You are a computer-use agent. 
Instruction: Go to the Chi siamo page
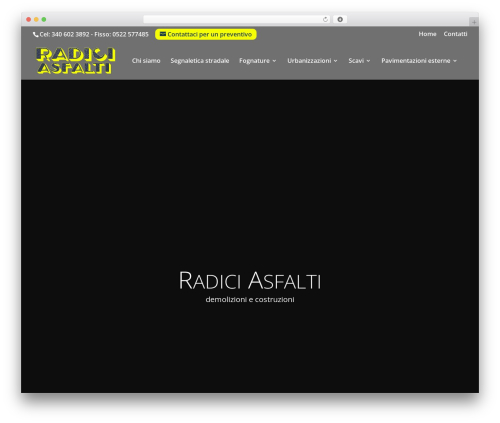(x=146, y=61)
